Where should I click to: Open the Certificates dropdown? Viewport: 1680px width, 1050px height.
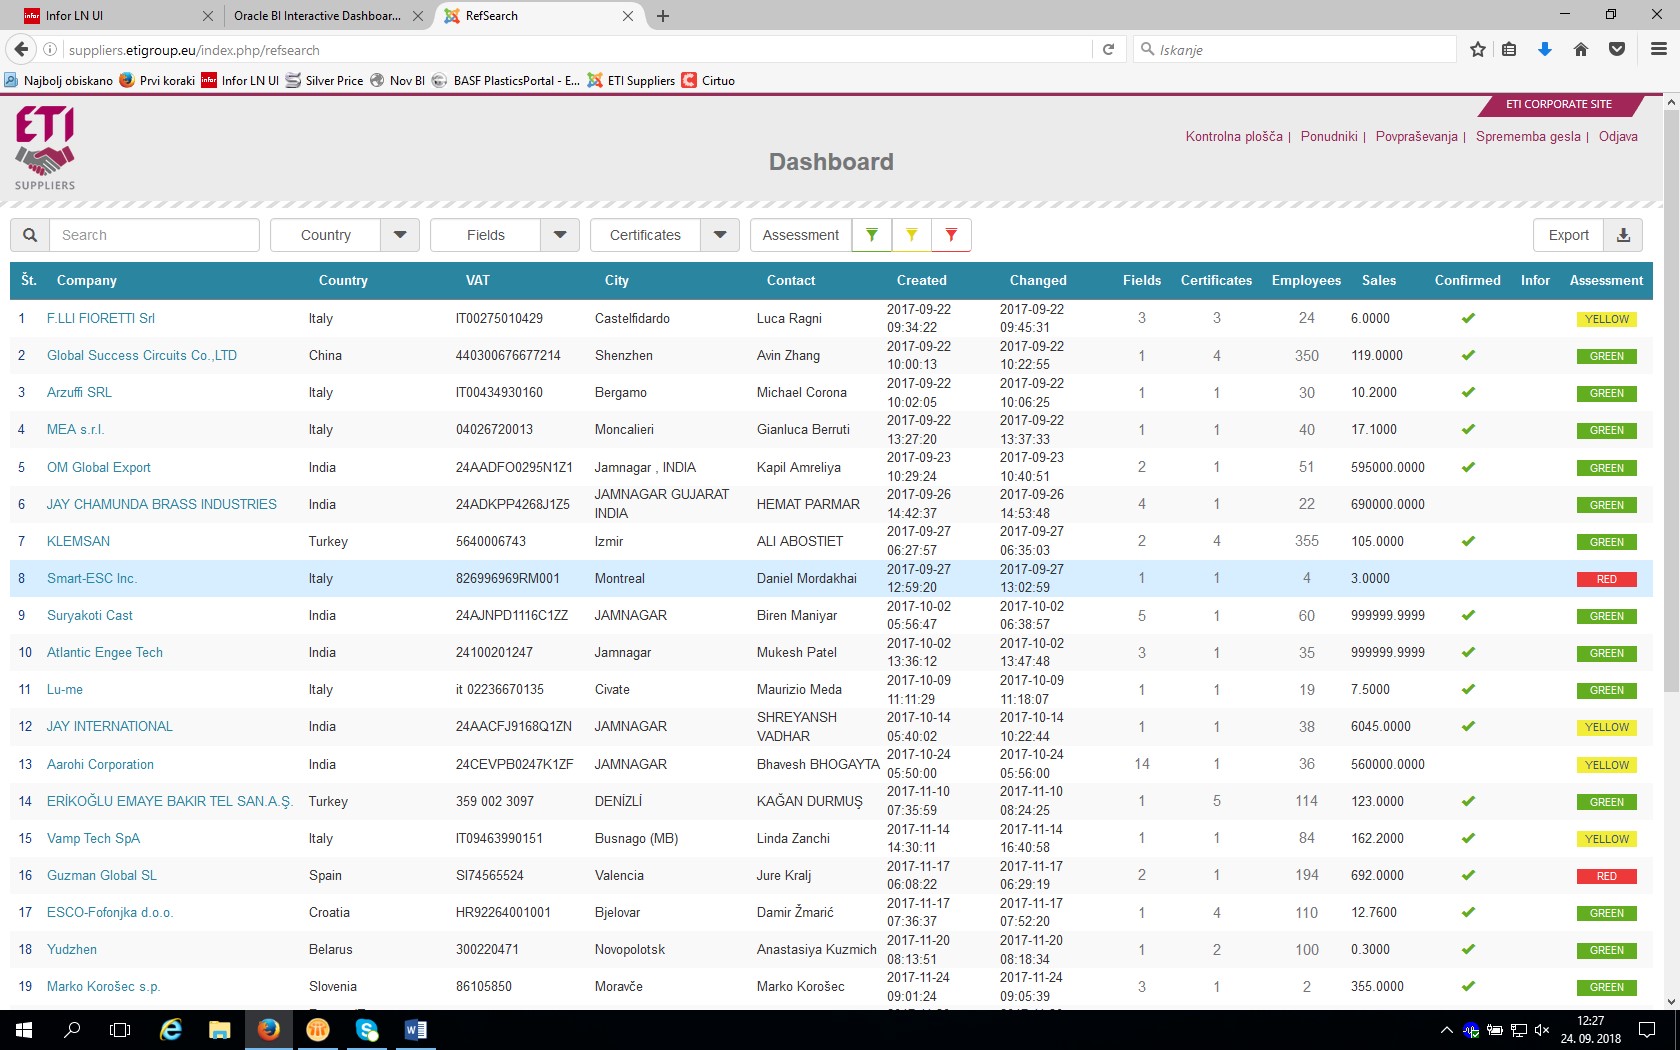click(x=720, y=235)
